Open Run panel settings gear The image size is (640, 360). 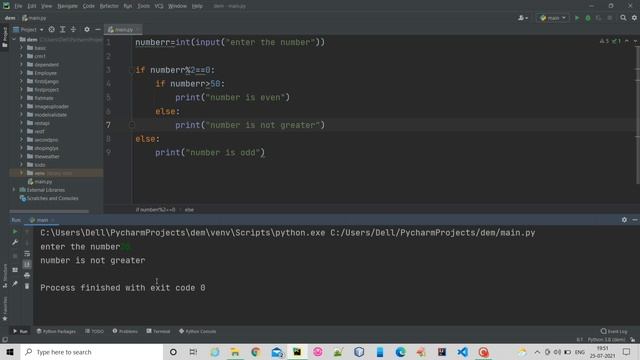point(624,220)
